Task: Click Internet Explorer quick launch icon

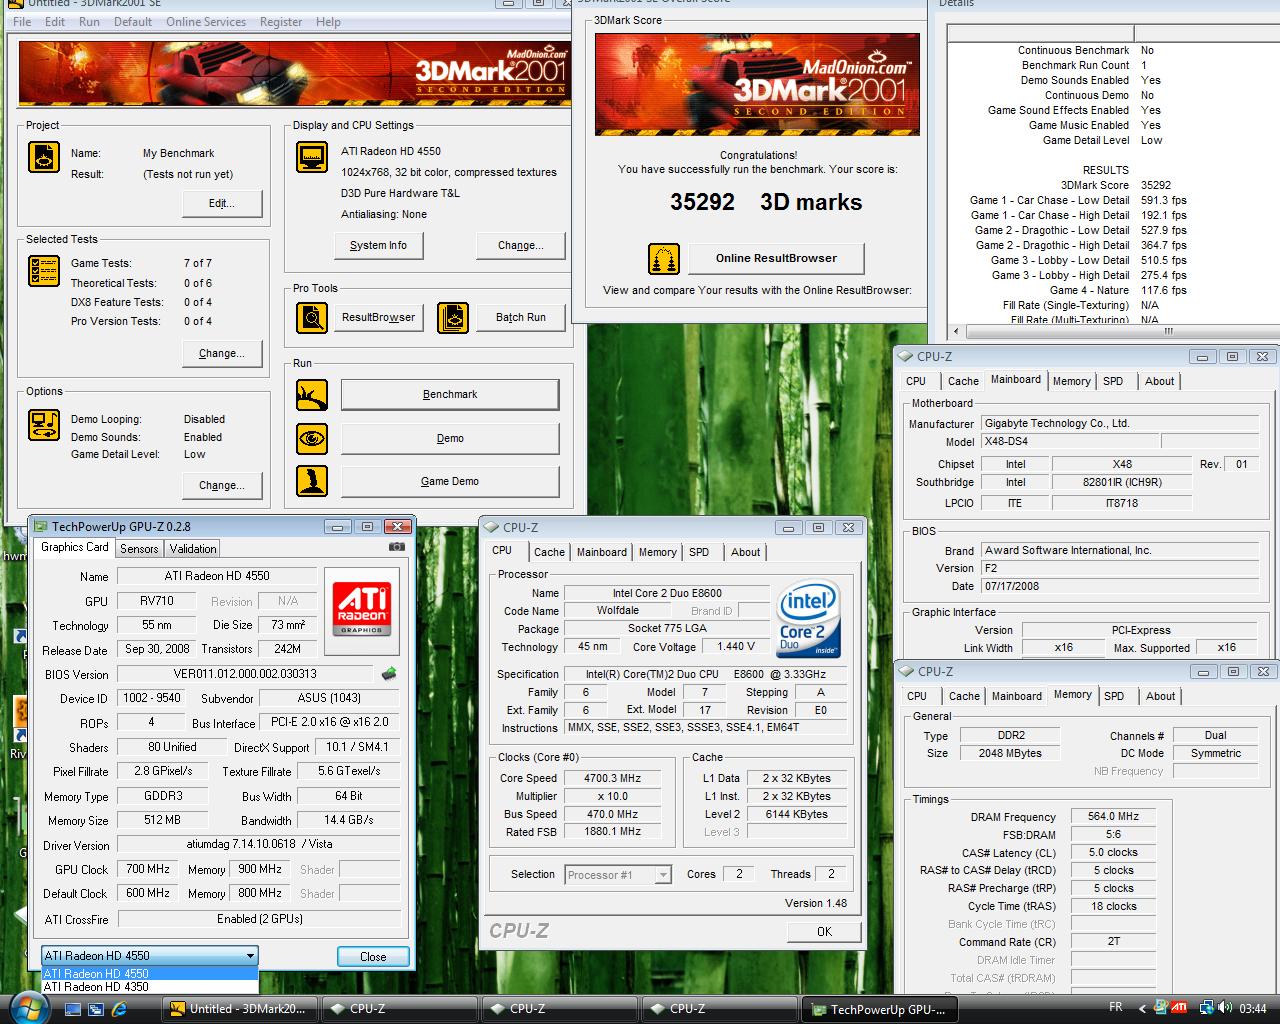Action: pos(118,1009)
